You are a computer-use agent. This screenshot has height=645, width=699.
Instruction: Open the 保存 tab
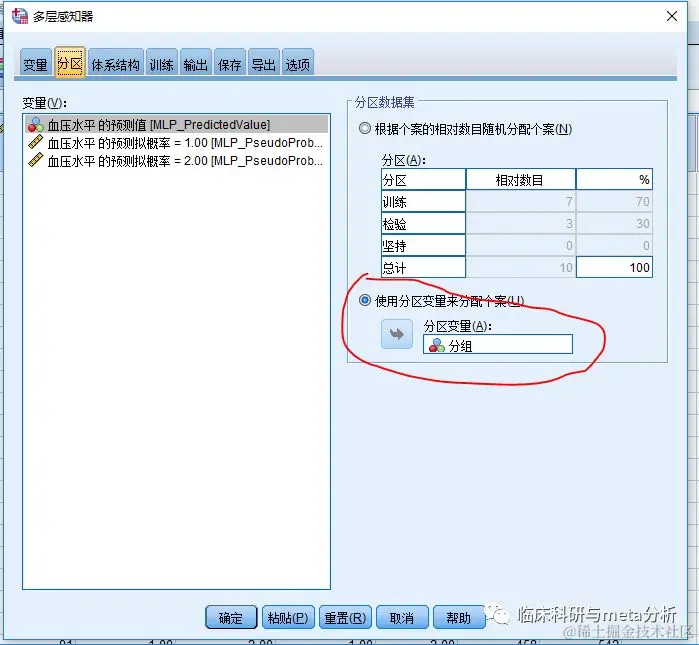tap(230, 64)
